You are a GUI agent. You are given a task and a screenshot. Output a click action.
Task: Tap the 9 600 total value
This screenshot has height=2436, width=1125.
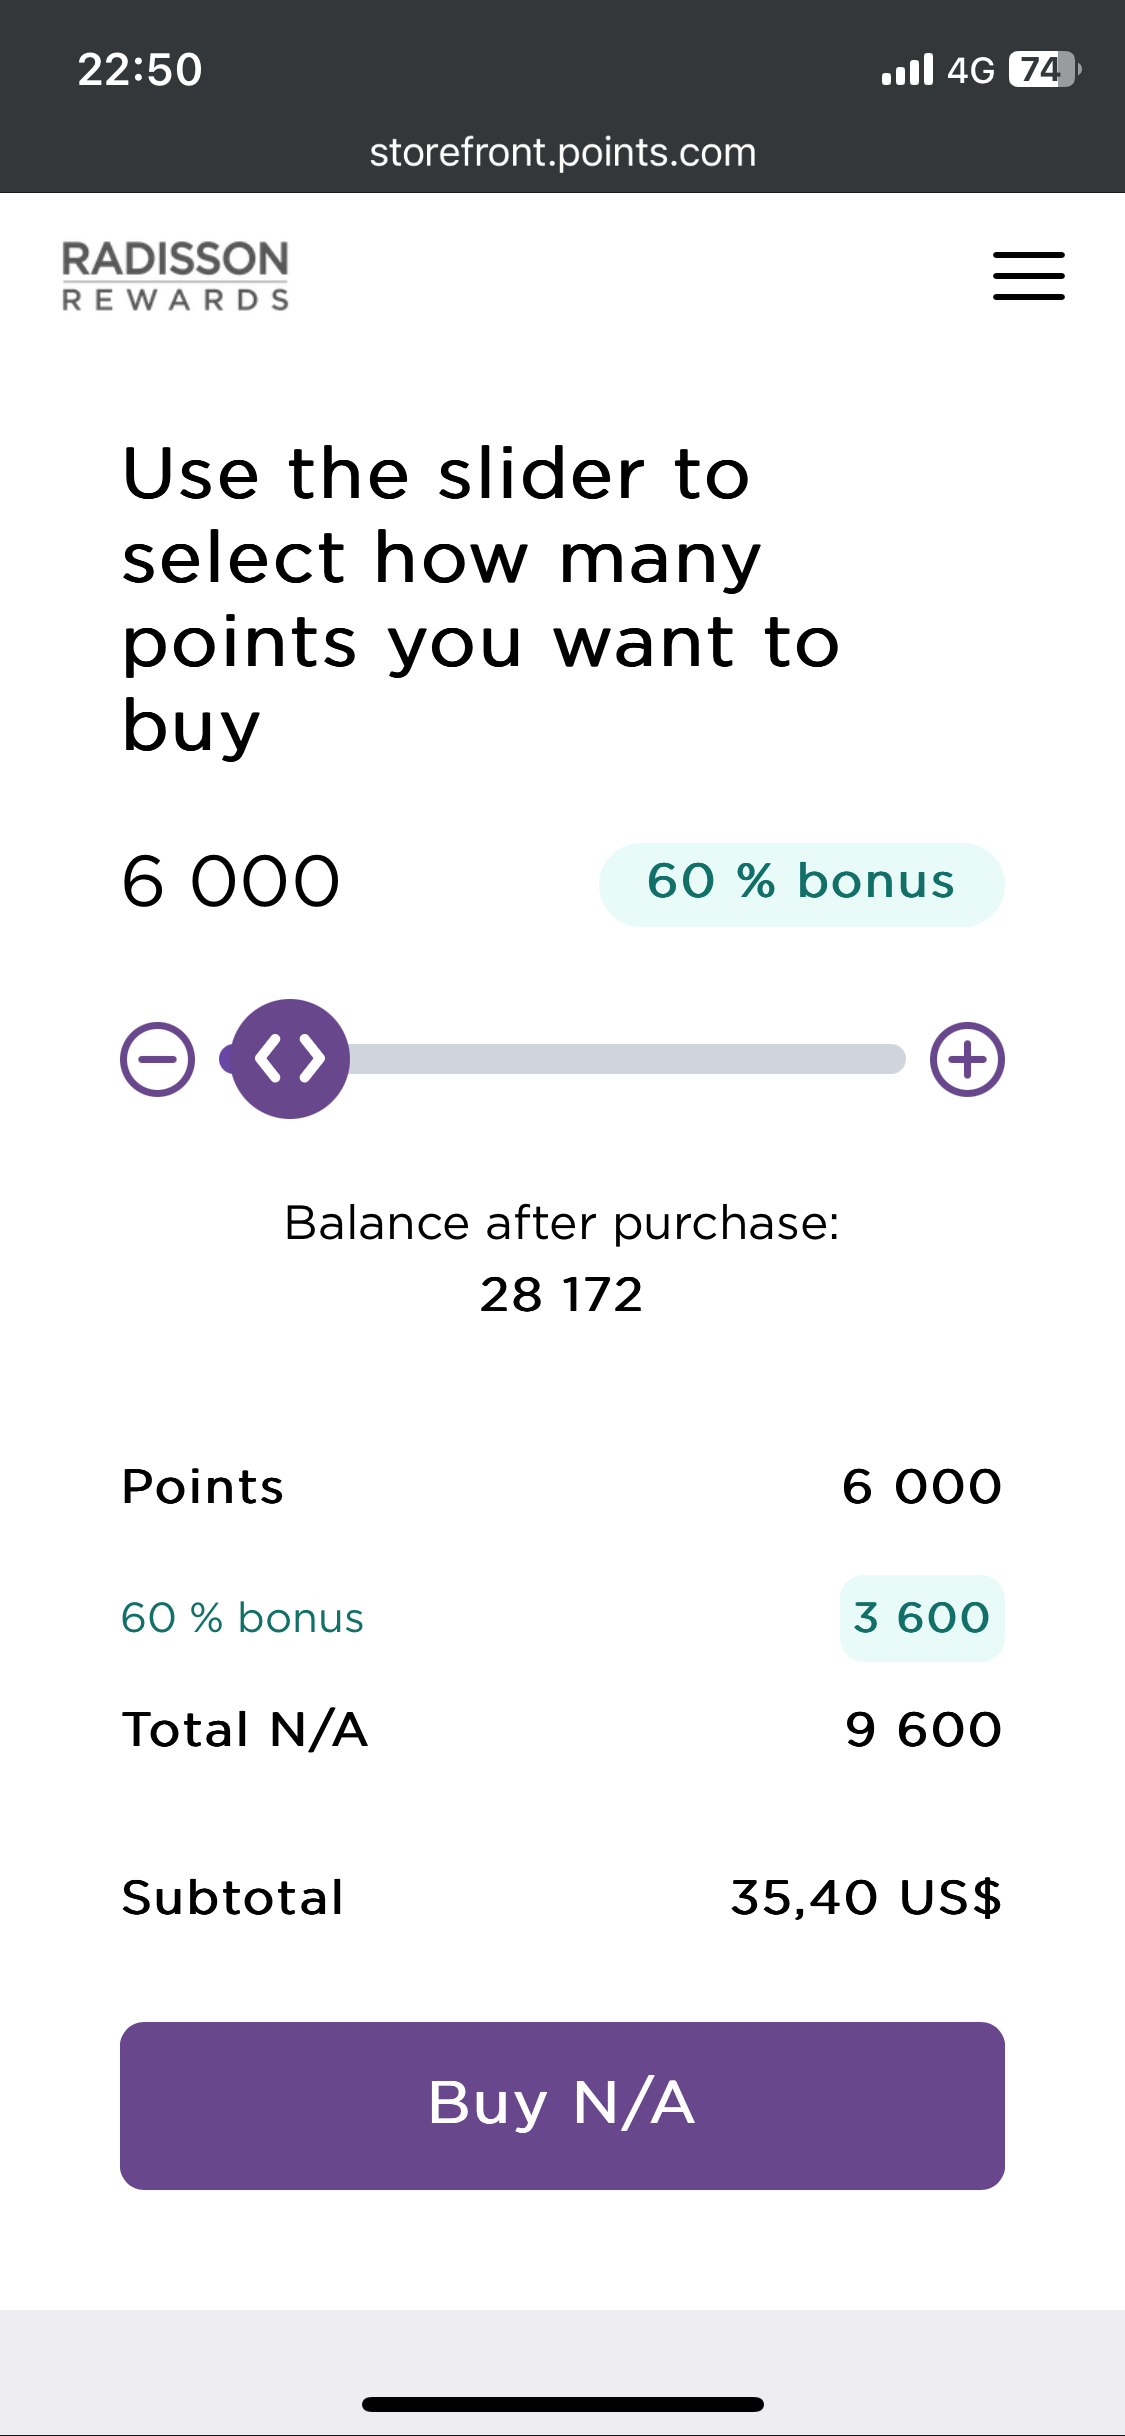[922, 1729]
